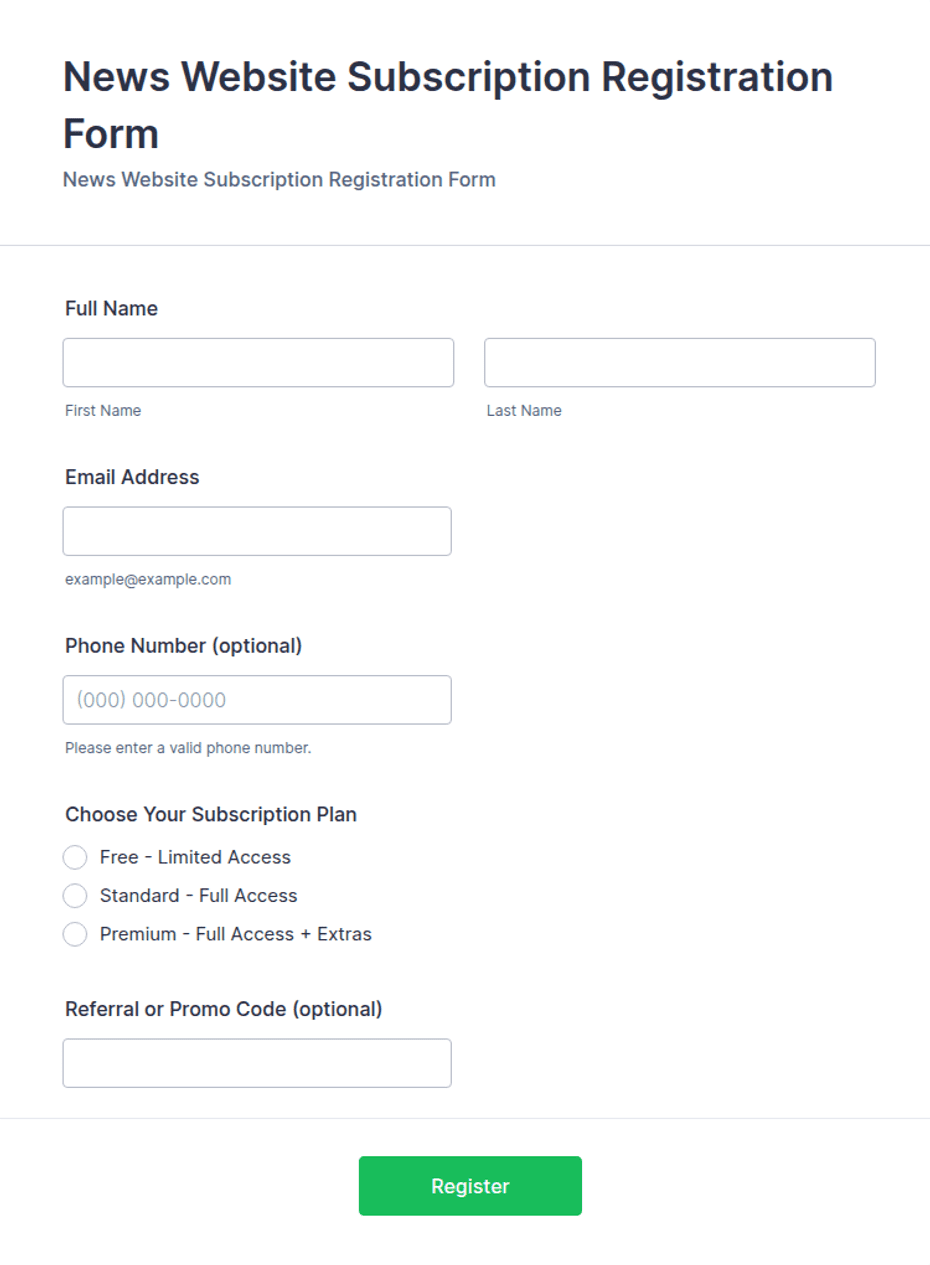Click the Phone Number field with (000) 000-0000 placeholder

pyautogui.click(x=257, y=700)
